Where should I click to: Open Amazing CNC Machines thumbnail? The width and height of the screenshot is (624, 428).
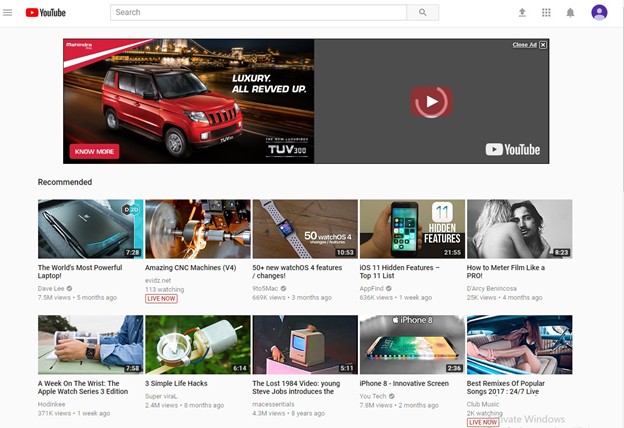click(198, 229)
